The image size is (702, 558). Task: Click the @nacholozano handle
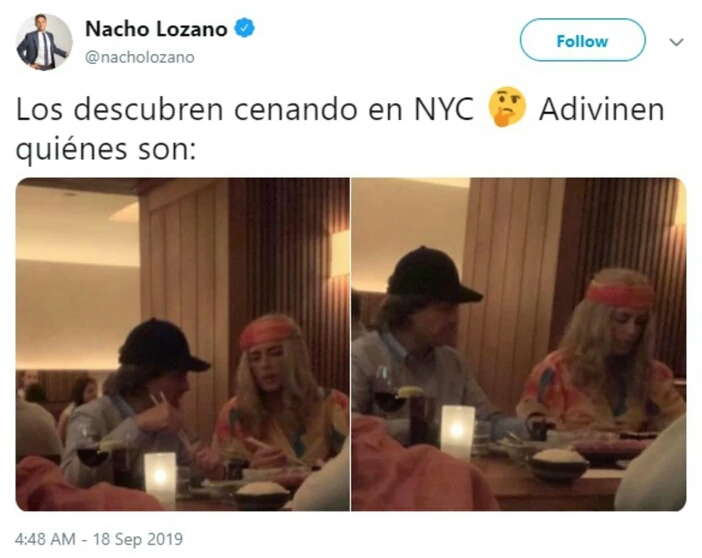point(139,57)
